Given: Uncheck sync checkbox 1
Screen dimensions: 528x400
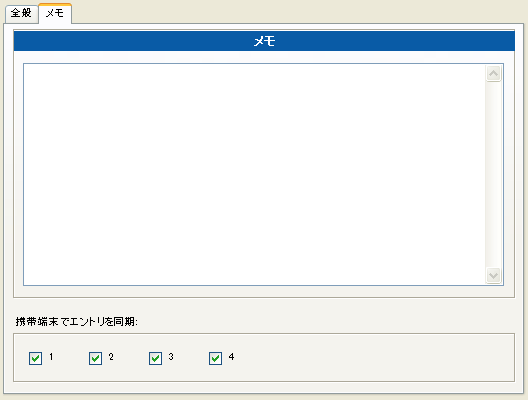Looking at the screenshot, I should pyautogui.click(x=35, y=358).
